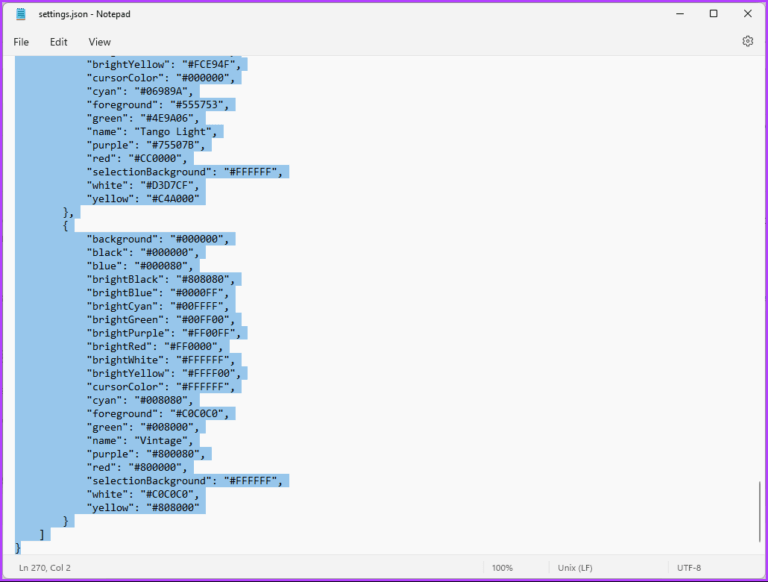Click the "brightPurple": "#FF00FF" line
This screenshot has height=582, width=768.
click(164, 334)
